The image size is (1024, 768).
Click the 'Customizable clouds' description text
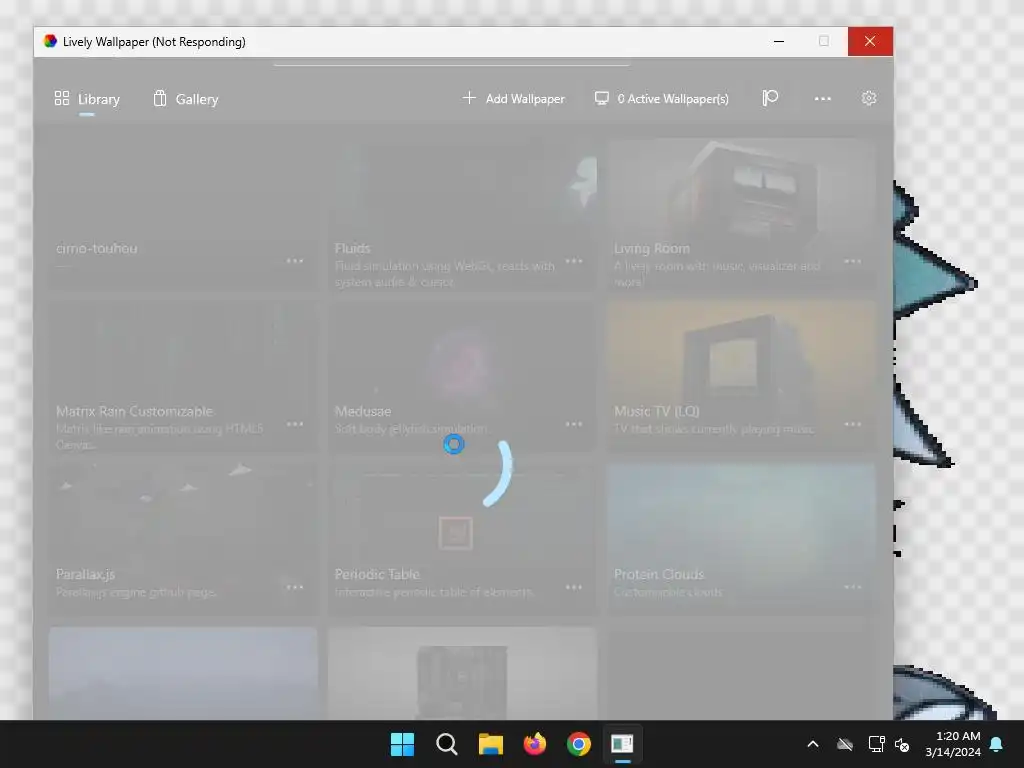click(667, 592)
